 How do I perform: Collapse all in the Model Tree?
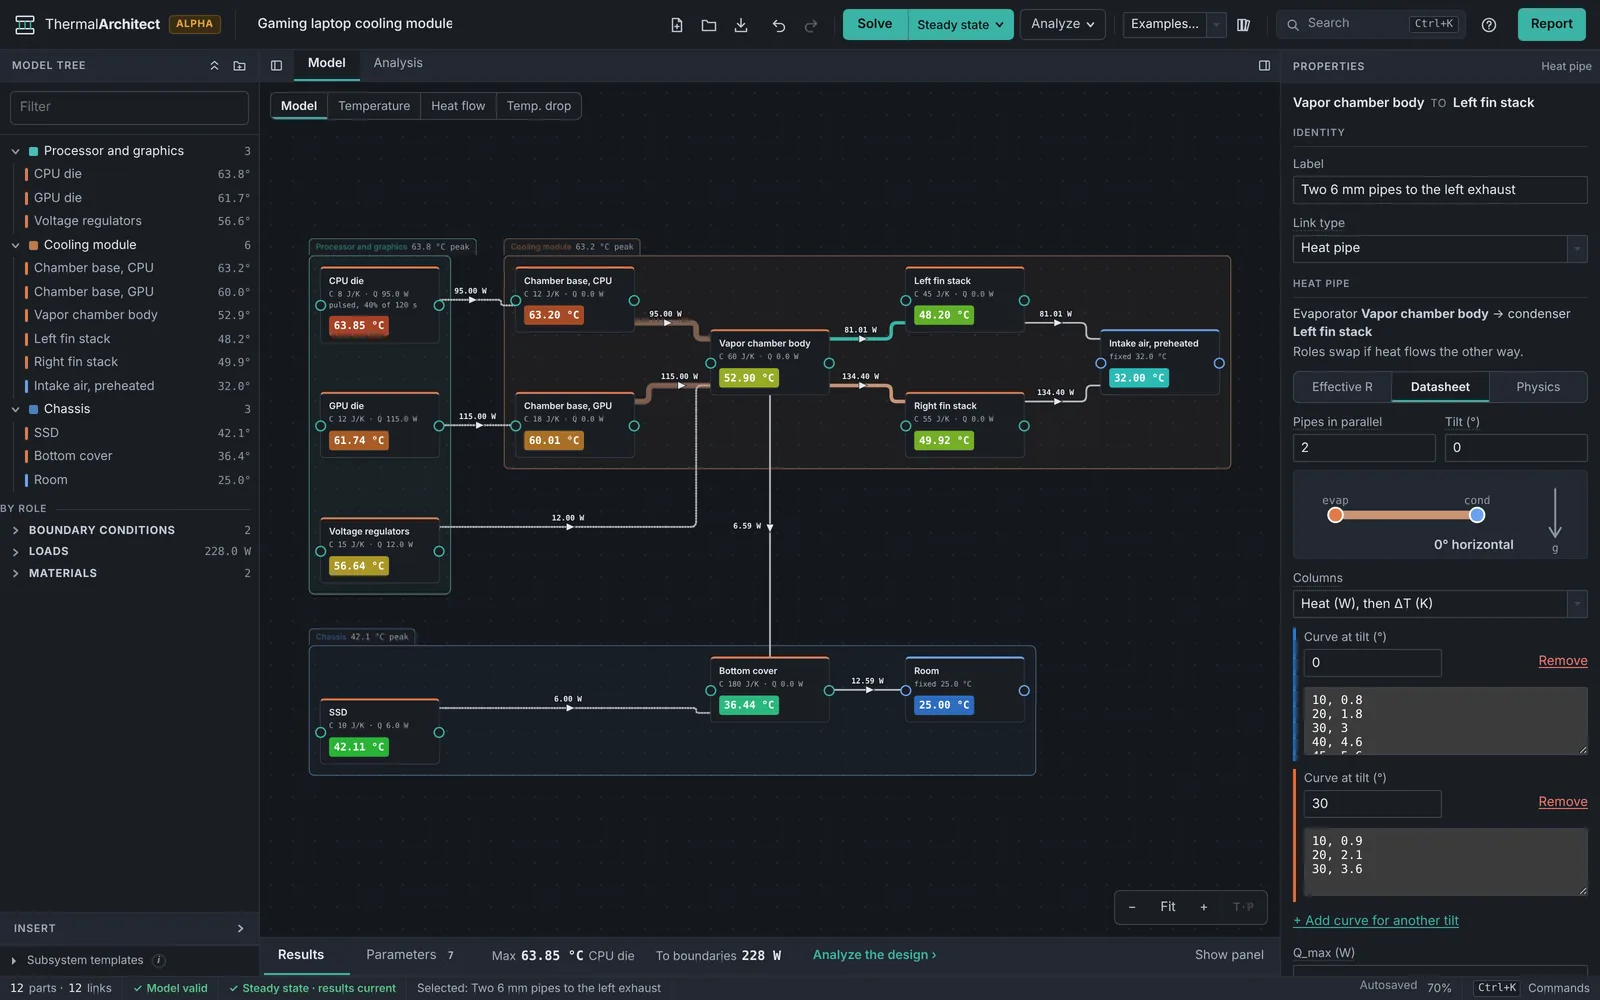[214, 66]
